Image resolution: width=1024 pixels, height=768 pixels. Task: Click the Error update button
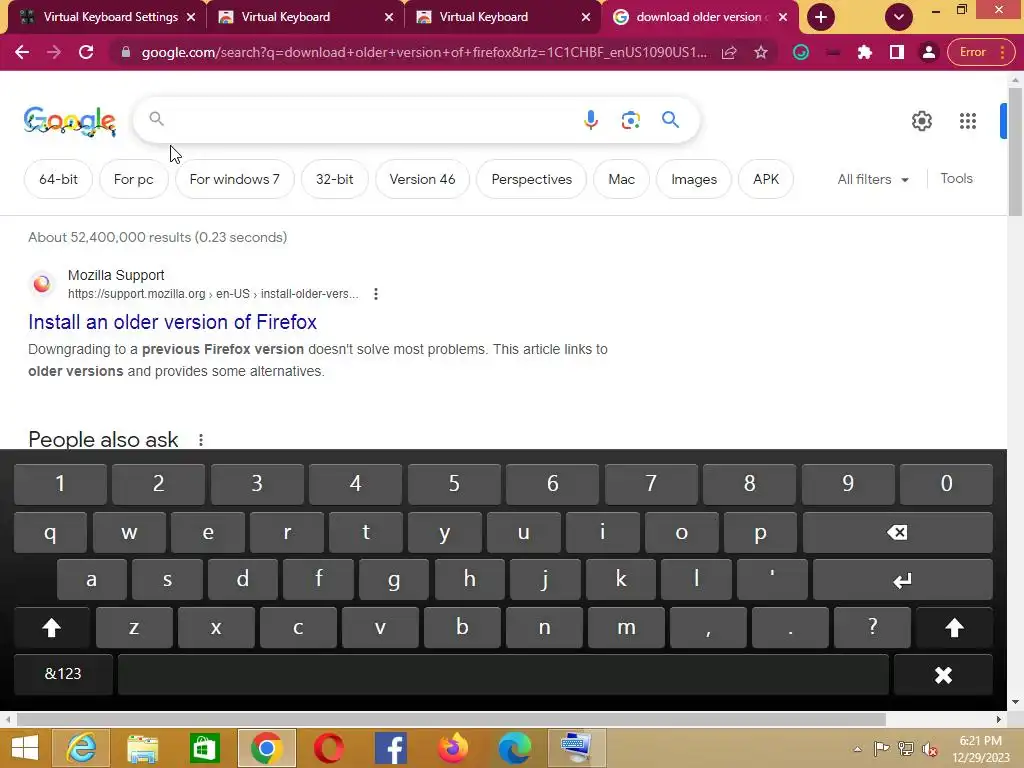pyautogui.click(x=980, y=52)
